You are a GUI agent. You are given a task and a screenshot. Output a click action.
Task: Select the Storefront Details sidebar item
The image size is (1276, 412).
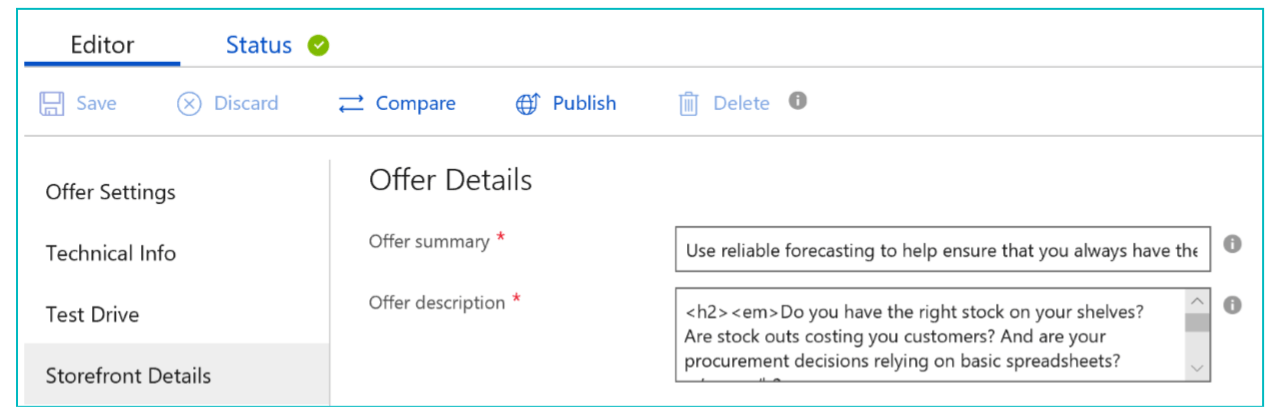(129, 376)
